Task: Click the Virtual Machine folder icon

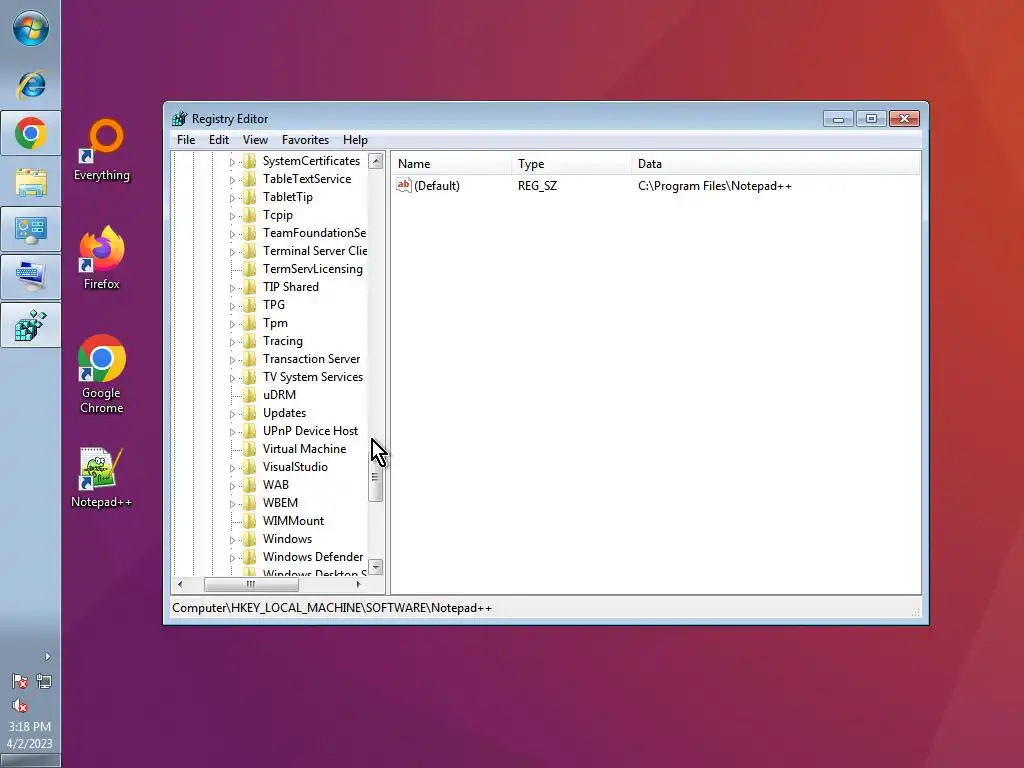Action: 249,449
